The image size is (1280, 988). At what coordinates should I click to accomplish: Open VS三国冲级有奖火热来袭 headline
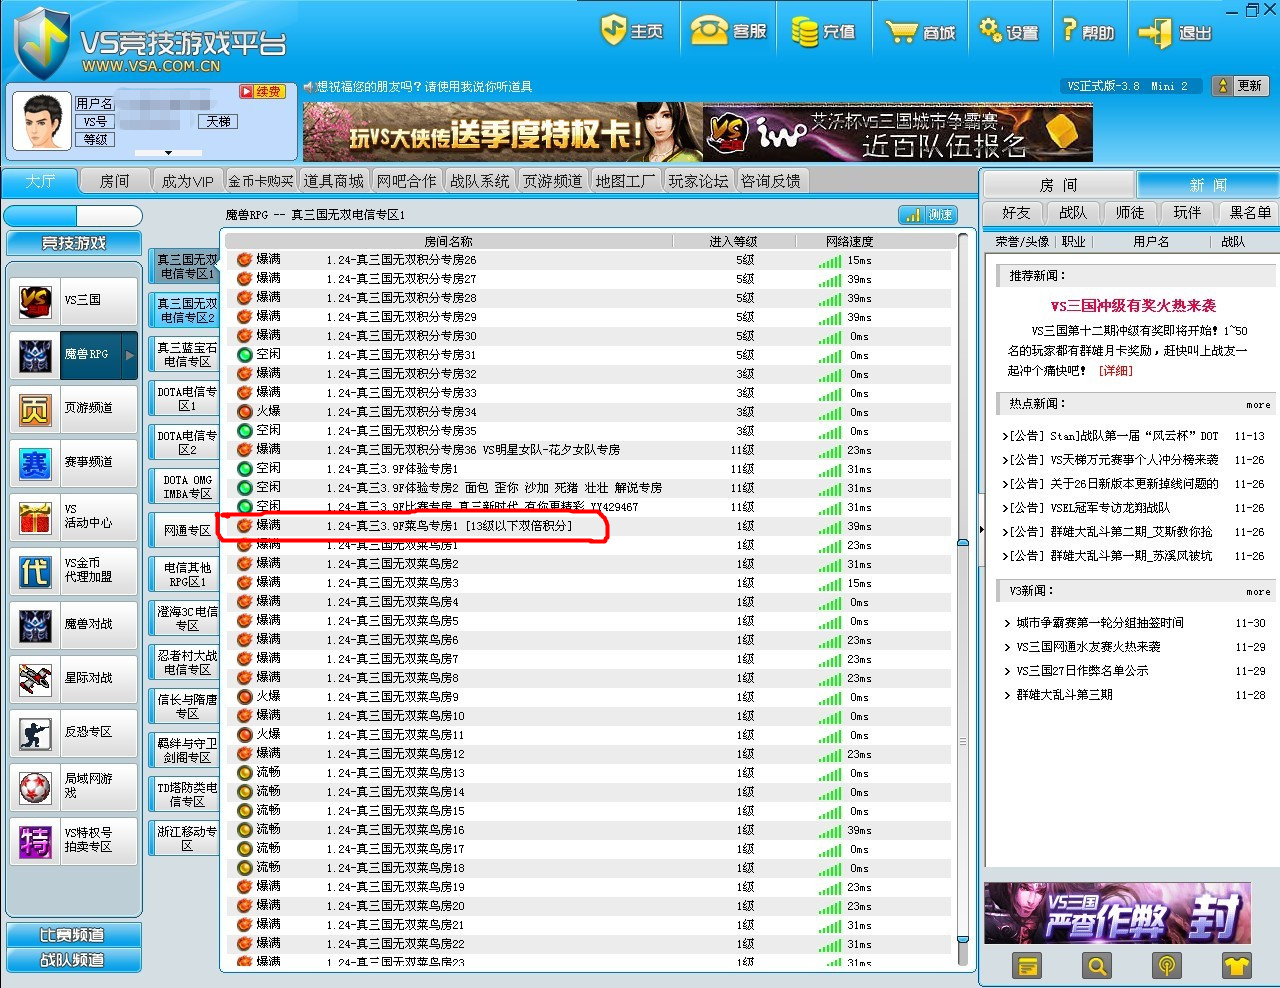[x=1133, y=306]
